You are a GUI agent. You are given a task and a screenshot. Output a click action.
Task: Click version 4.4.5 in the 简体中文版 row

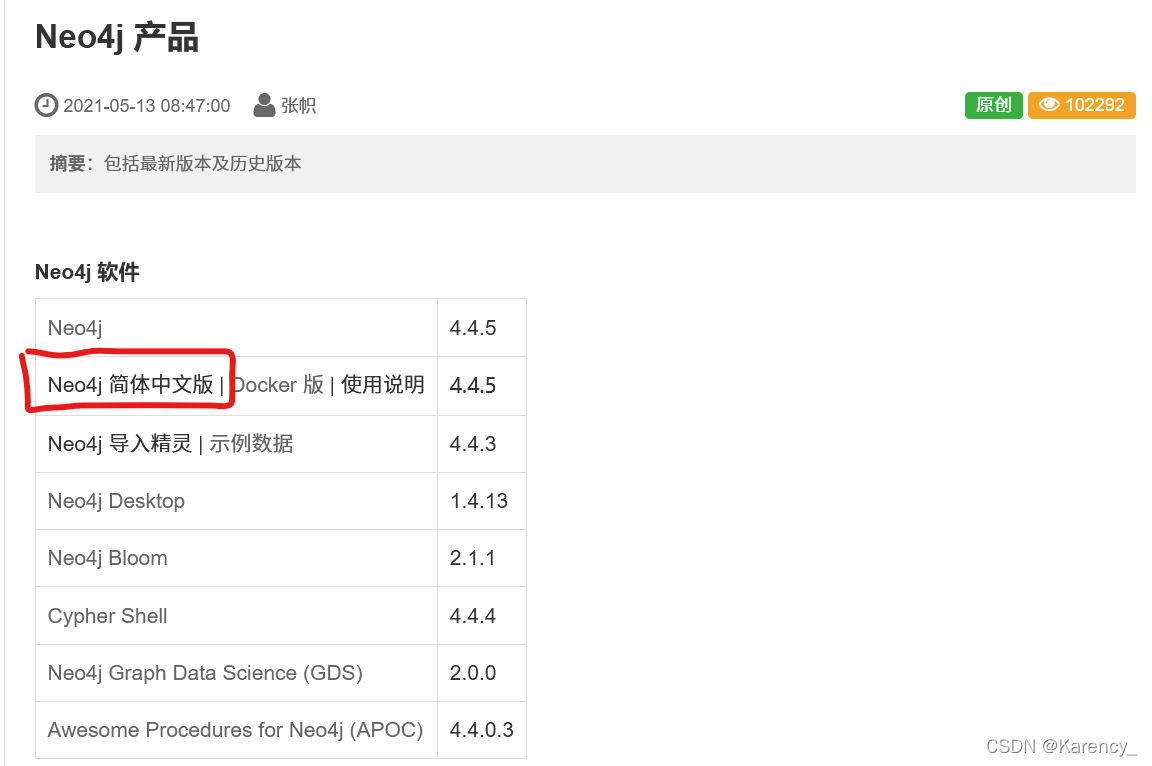(x=473, y=385)
